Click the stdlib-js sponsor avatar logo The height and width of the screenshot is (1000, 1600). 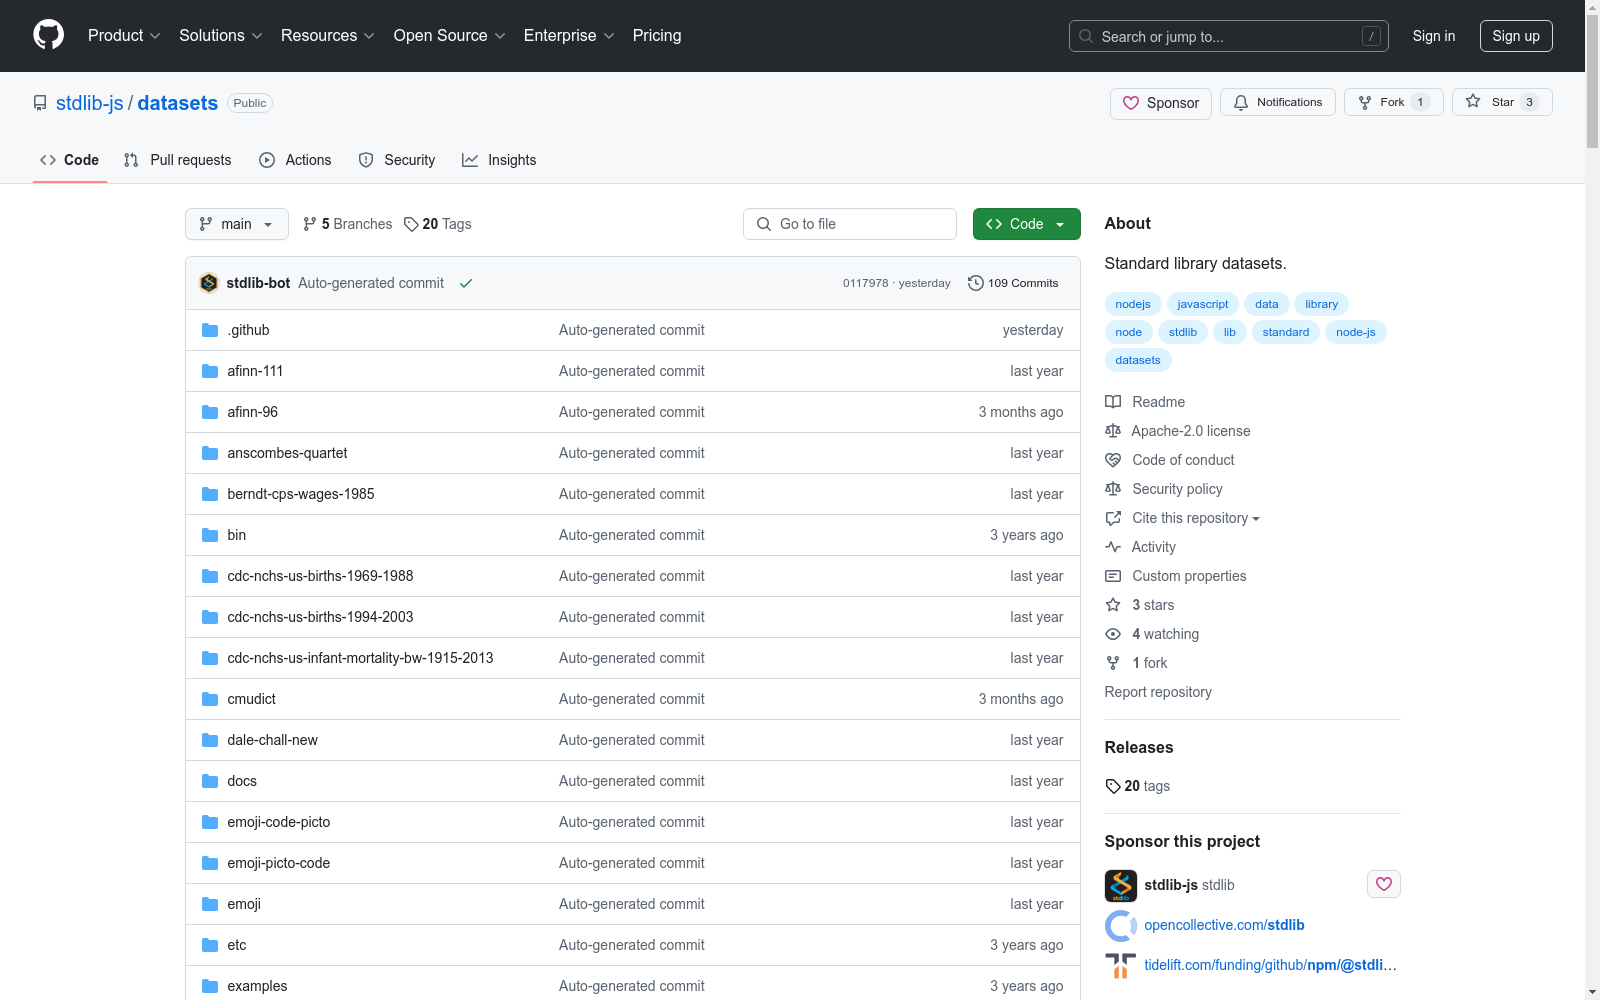1121,885
